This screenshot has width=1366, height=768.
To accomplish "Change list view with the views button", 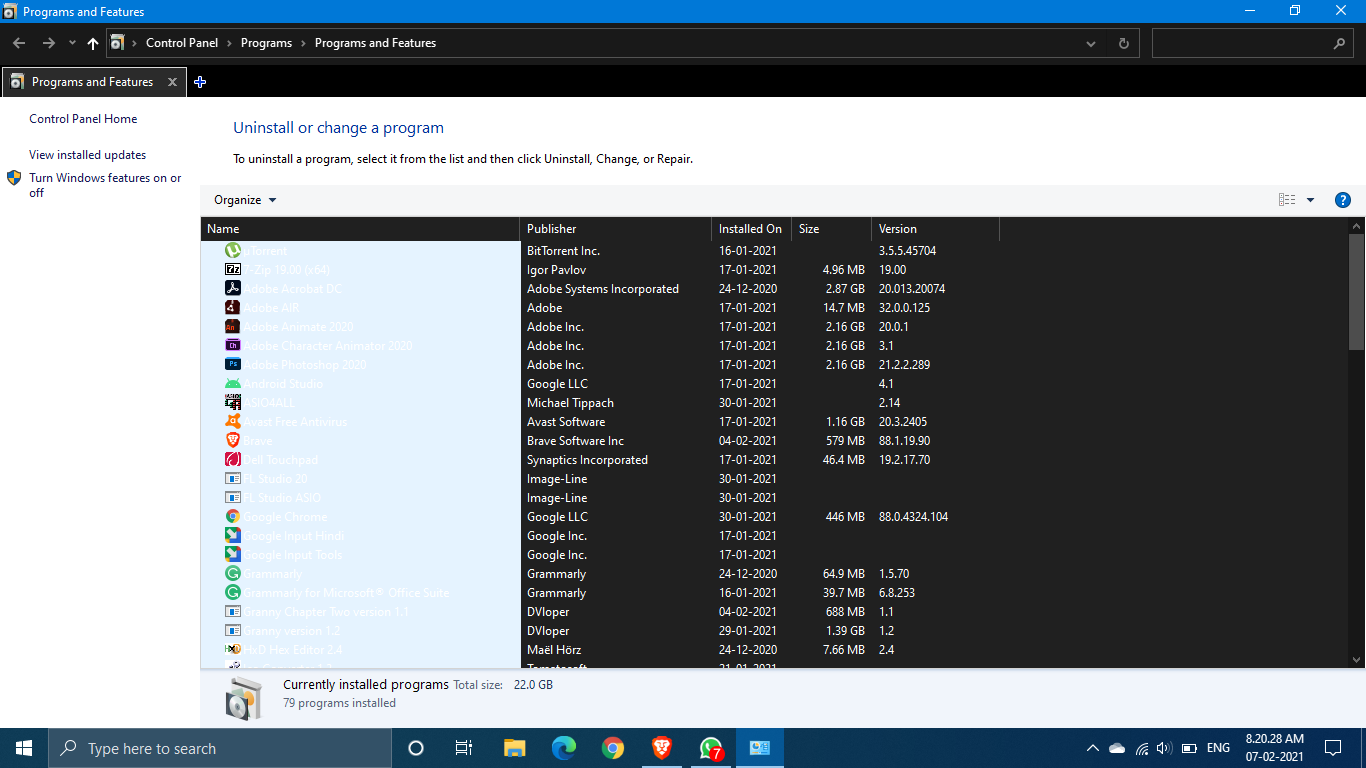I will 1287,200.
